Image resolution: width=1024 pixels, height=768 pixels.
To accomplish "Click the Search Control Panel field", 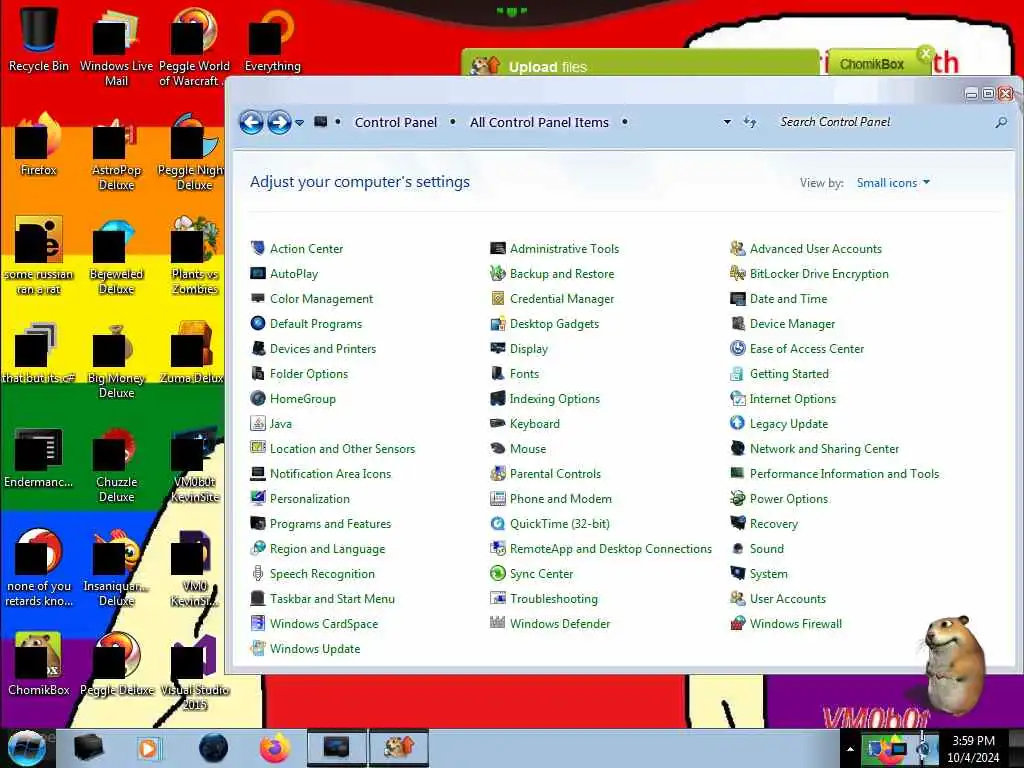I will (x=884, y=122).
